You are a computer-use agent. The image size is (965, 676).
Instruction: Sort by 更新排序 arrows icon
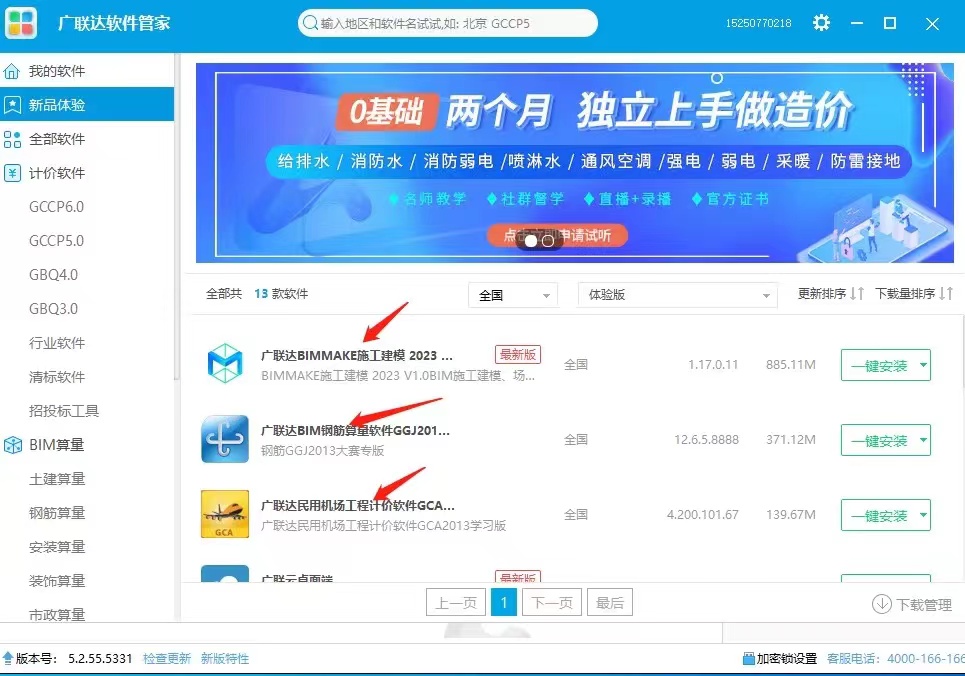click(857, 294)
